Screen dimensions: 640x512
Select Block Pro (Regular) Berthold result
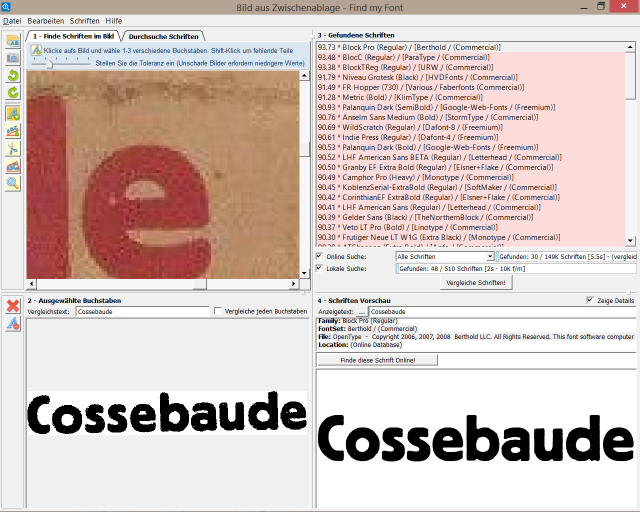(471, 47)
